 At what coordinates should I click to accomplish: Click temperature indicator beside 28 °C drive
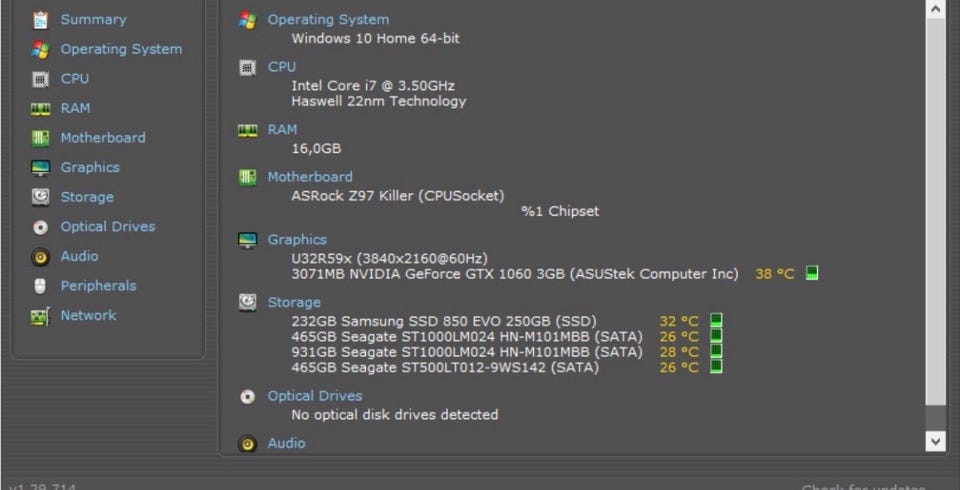tap(716, 351)
